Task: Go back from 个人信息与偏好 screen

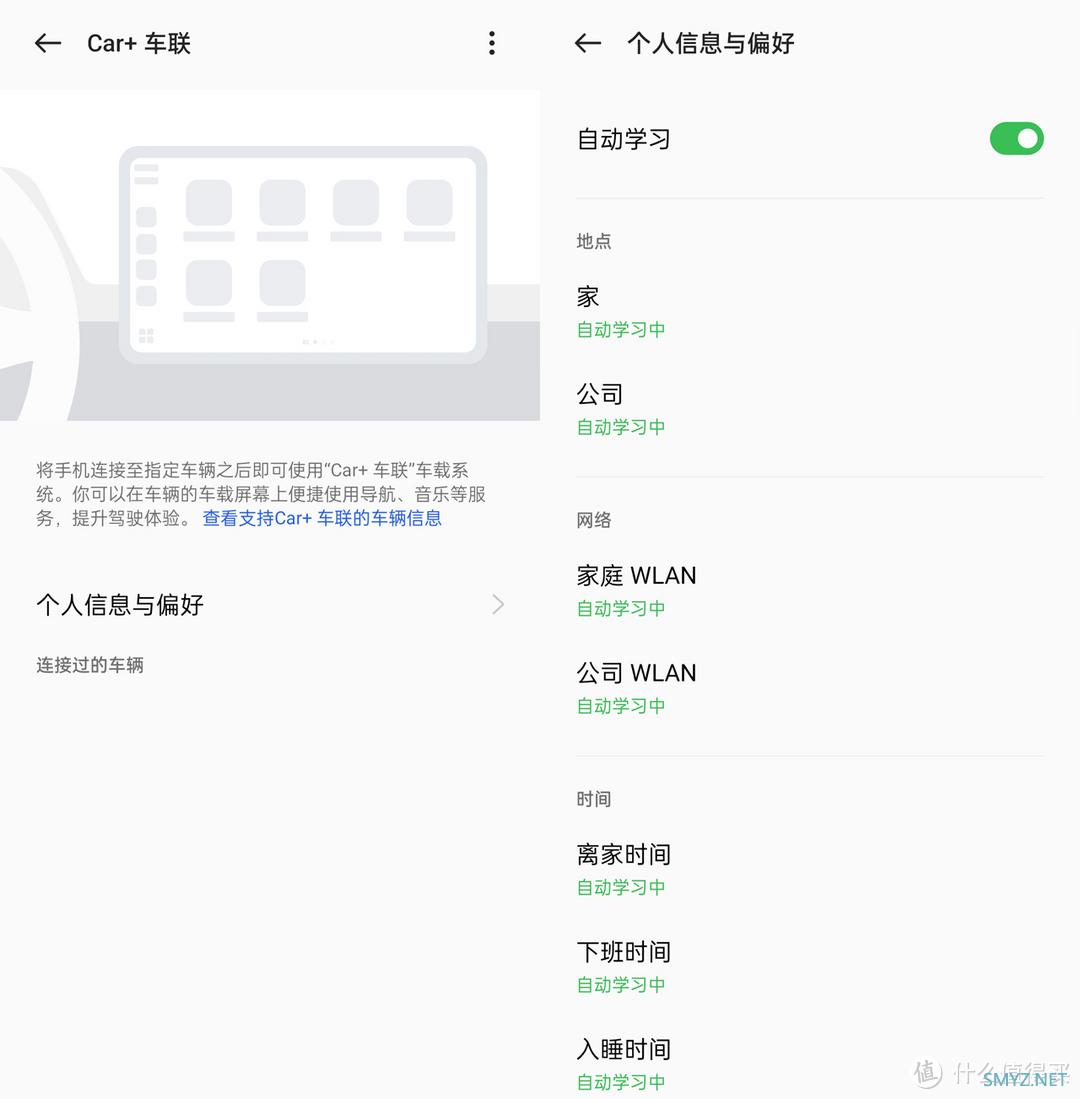Action: click(x=587, y=43)
